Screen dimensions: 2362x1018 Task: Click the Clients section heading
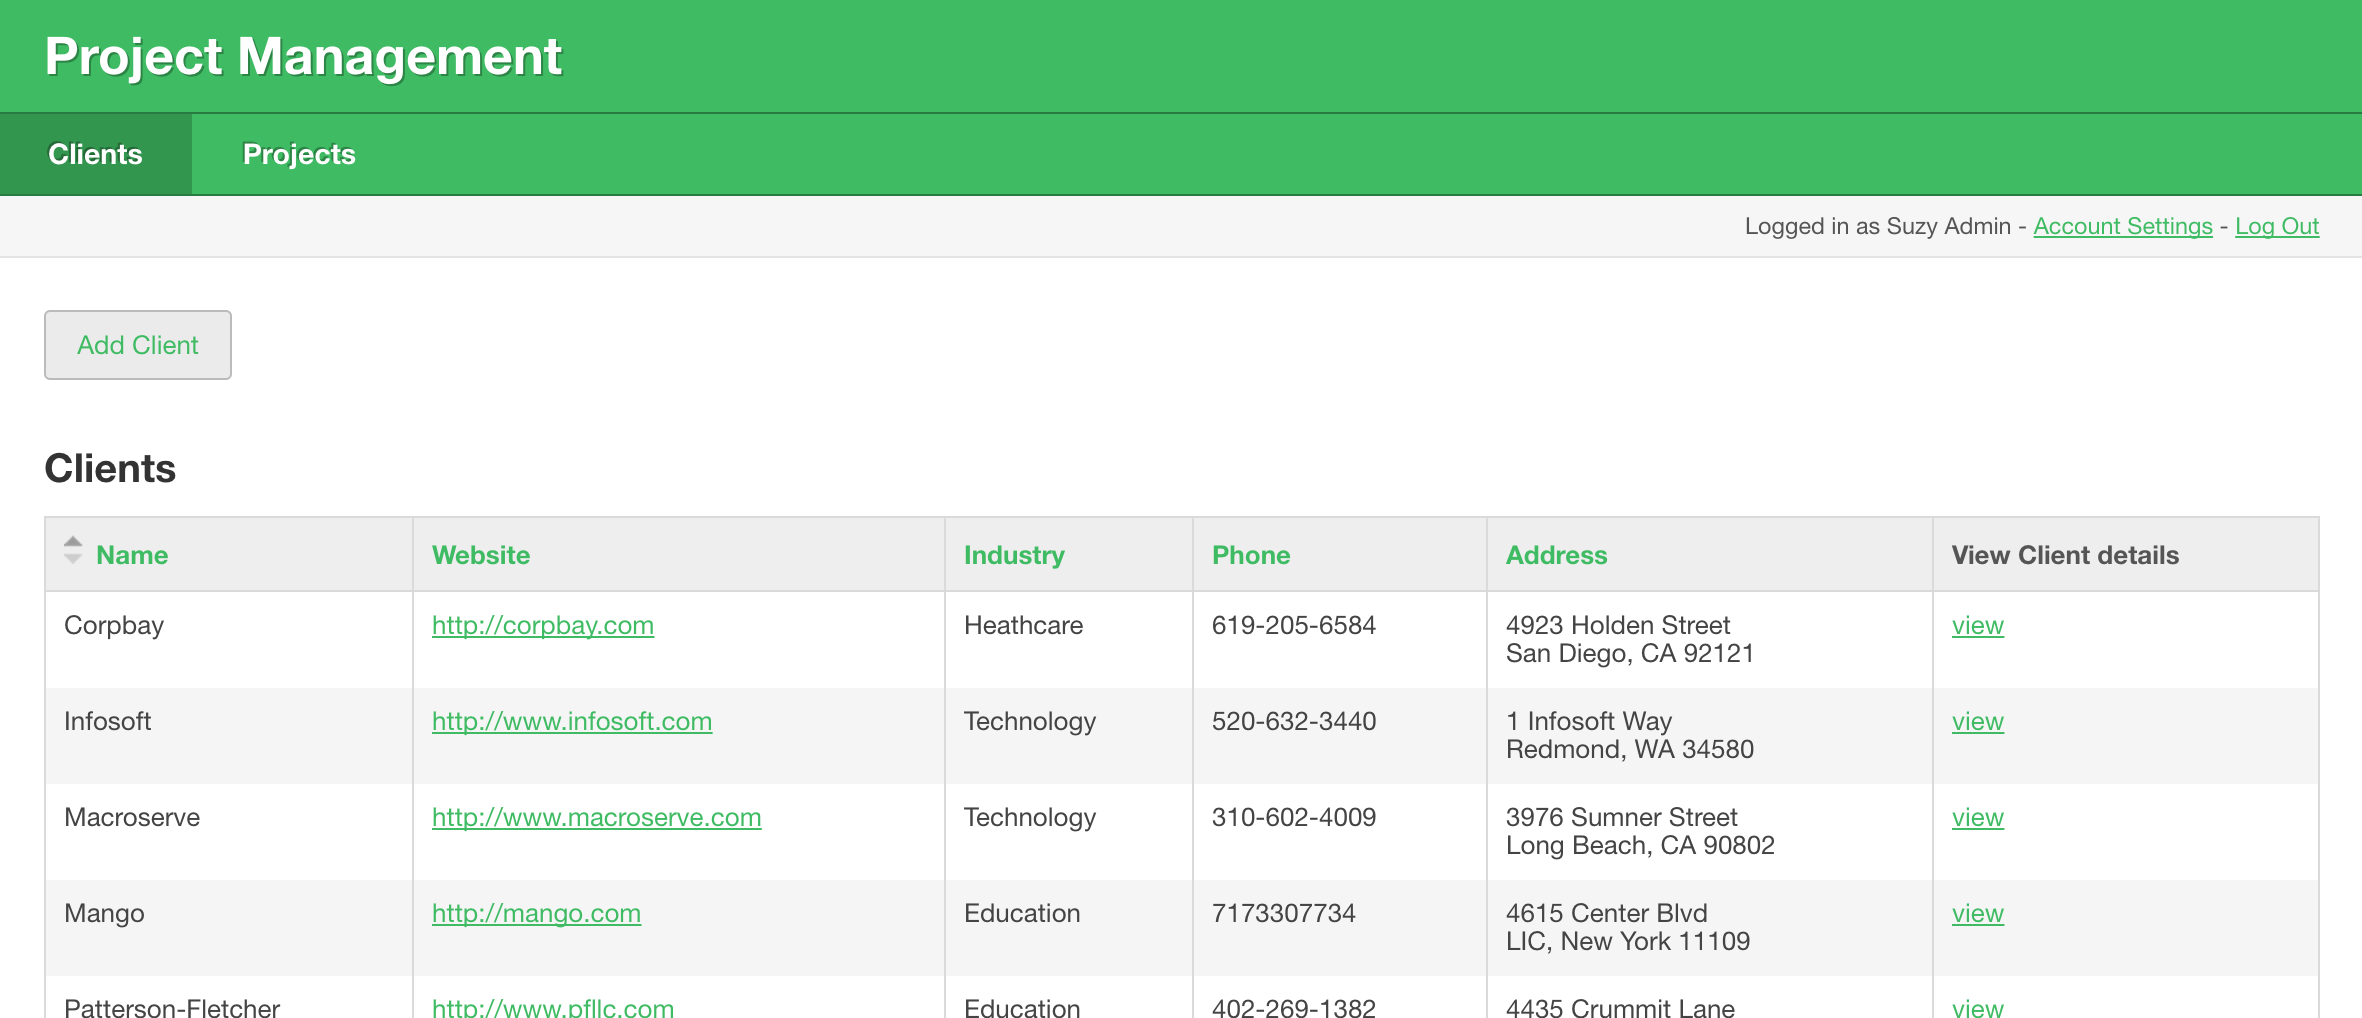coord(110,468)
